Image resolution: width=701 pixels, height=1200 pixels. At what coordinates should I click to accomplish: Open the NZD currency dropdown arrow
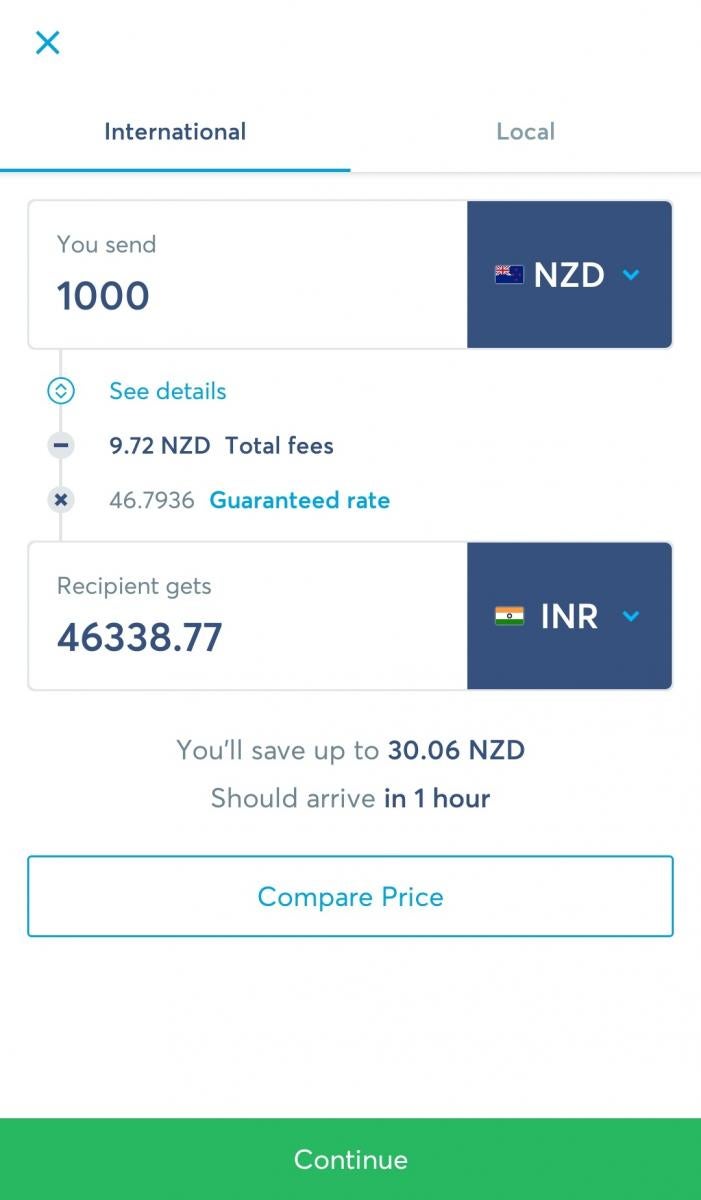(631, 275)
